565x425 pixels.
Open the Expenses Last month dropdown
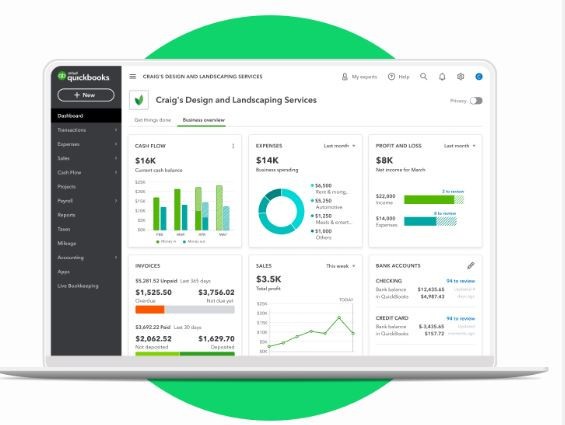[339, 146]
